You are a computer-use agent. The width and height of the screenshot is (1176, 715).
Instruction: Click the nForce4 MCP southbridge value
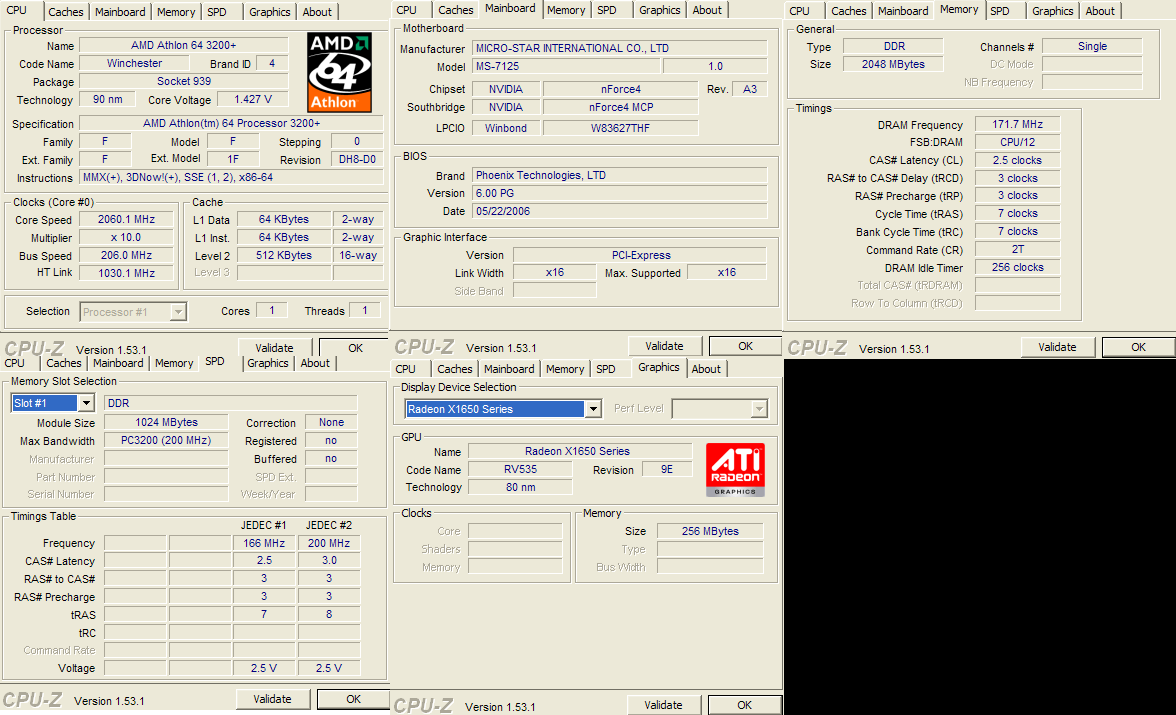point(621,107)
